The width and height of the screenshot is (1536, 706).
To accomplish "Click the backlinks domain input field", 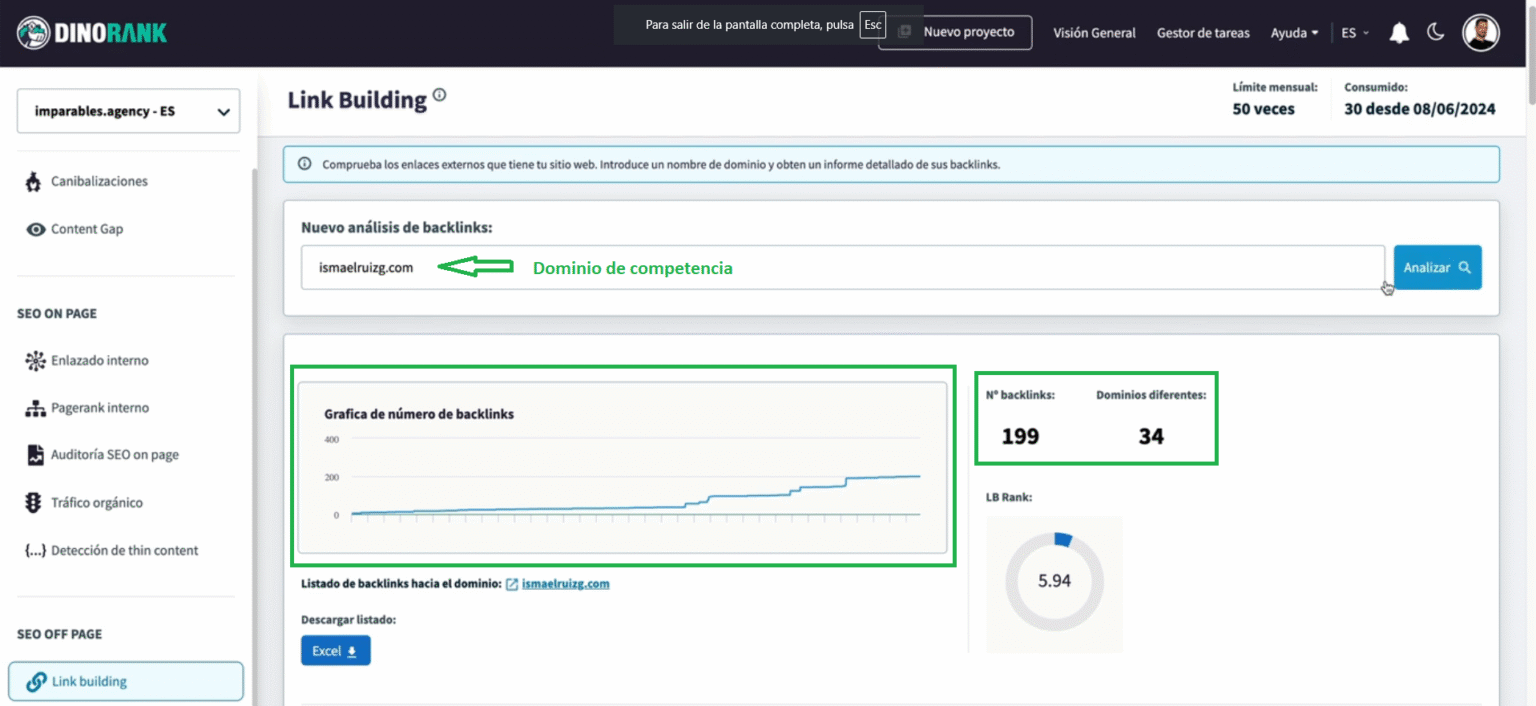I will pos(843,268).
